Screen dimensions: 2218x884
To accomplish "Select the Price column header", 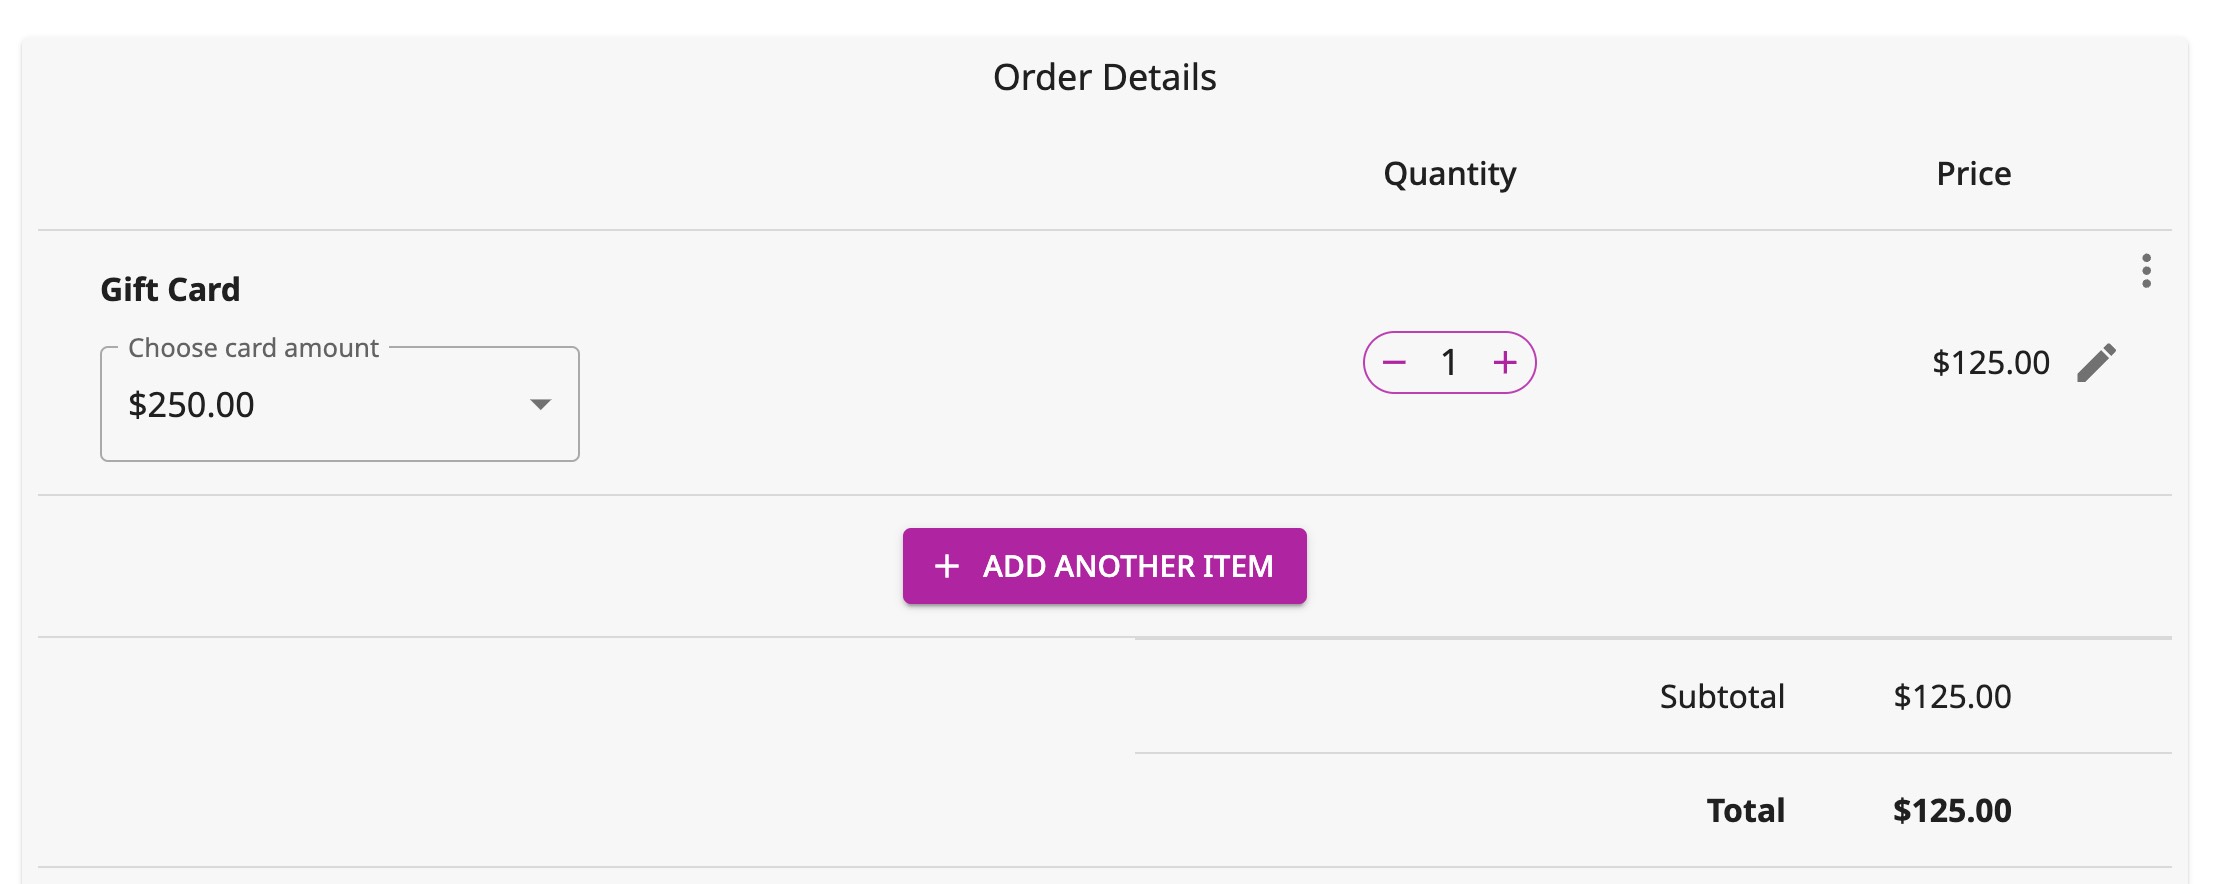I will click(1973, 173).
